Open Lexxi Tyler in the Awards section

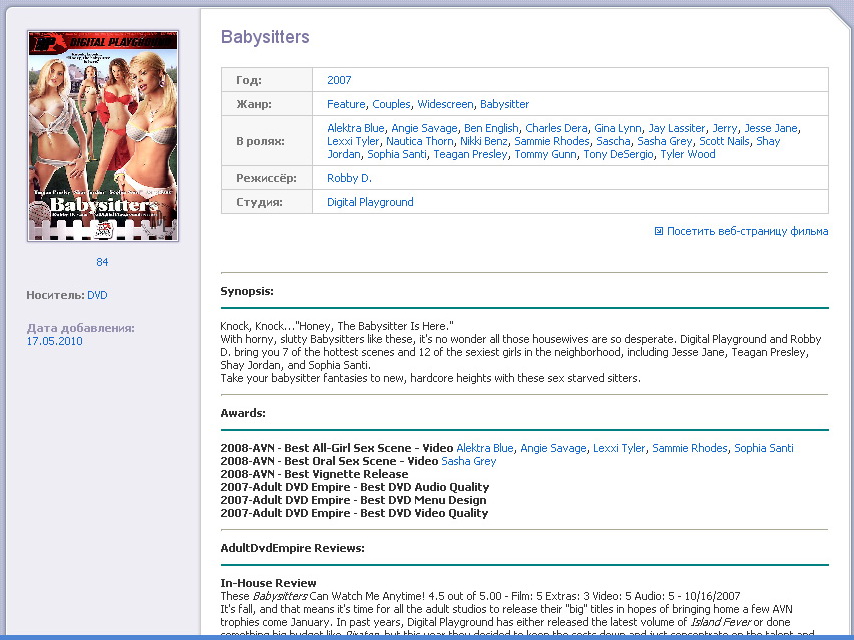tap(619, 448)
